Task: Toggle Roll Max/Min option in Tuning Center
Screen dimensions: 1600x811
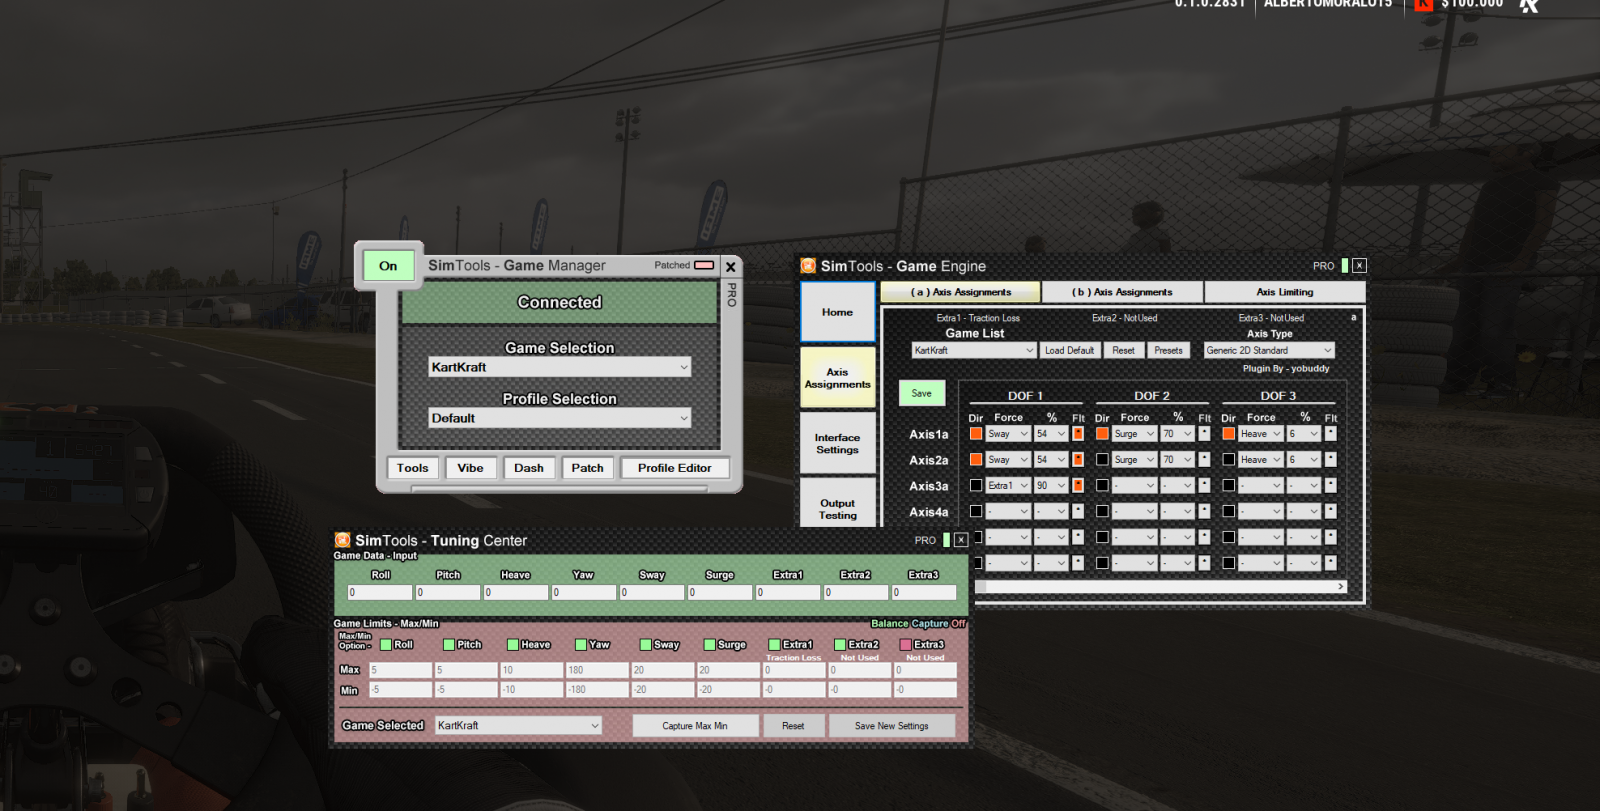Action: pyautogui.click(x=385, y=645)
